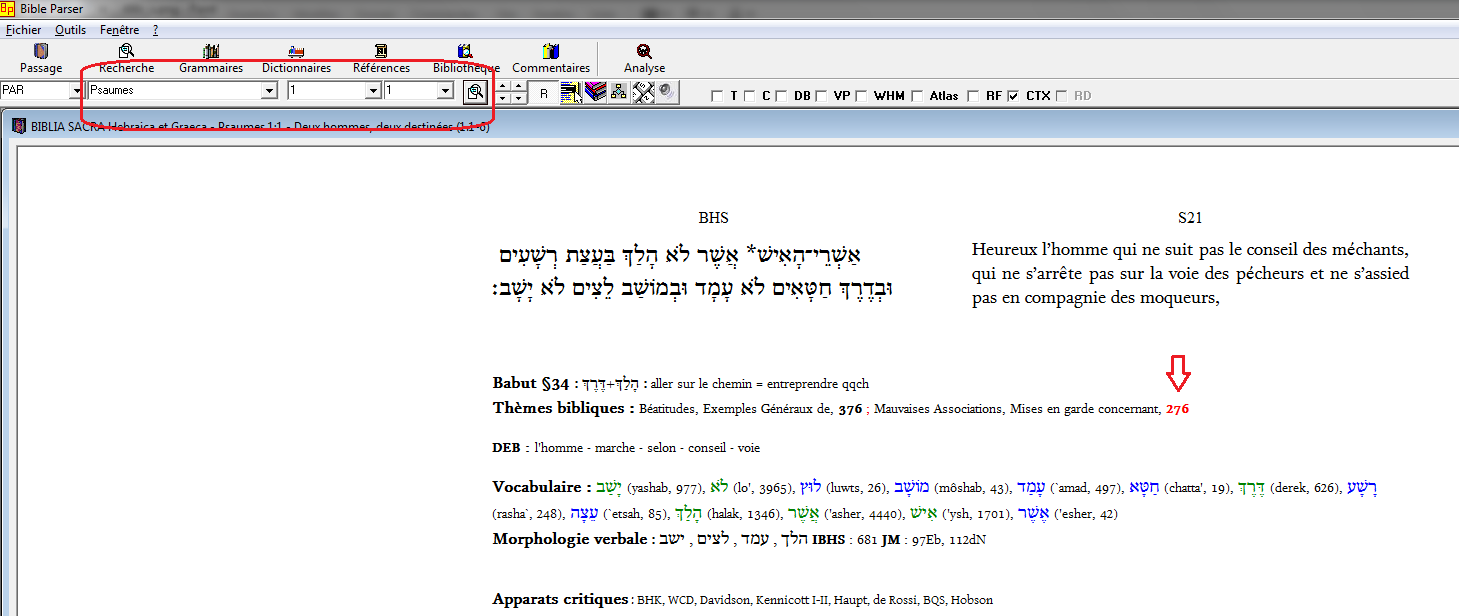Toggle the C checkbox

[x=747, y=96]
